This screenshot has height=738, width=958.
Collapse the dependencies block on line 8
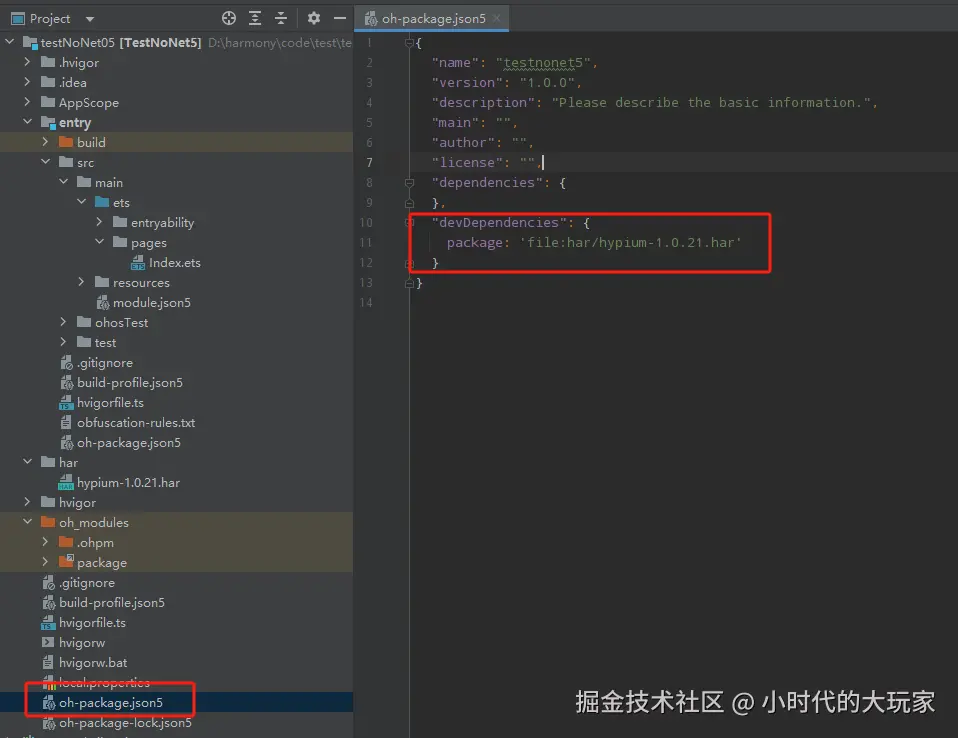410,182
